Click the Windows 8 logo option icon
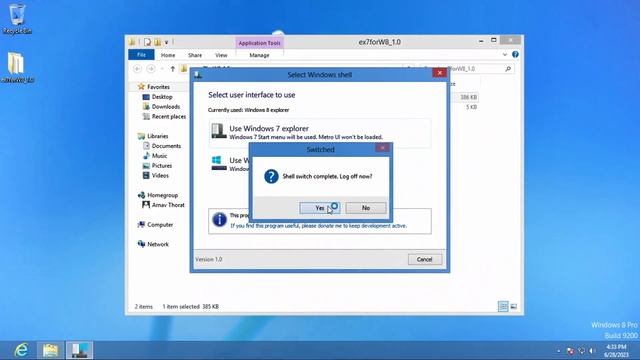Image resolution: width=640 pixels, height=360 pixels. pyautogui.click(x=219, y=163)
